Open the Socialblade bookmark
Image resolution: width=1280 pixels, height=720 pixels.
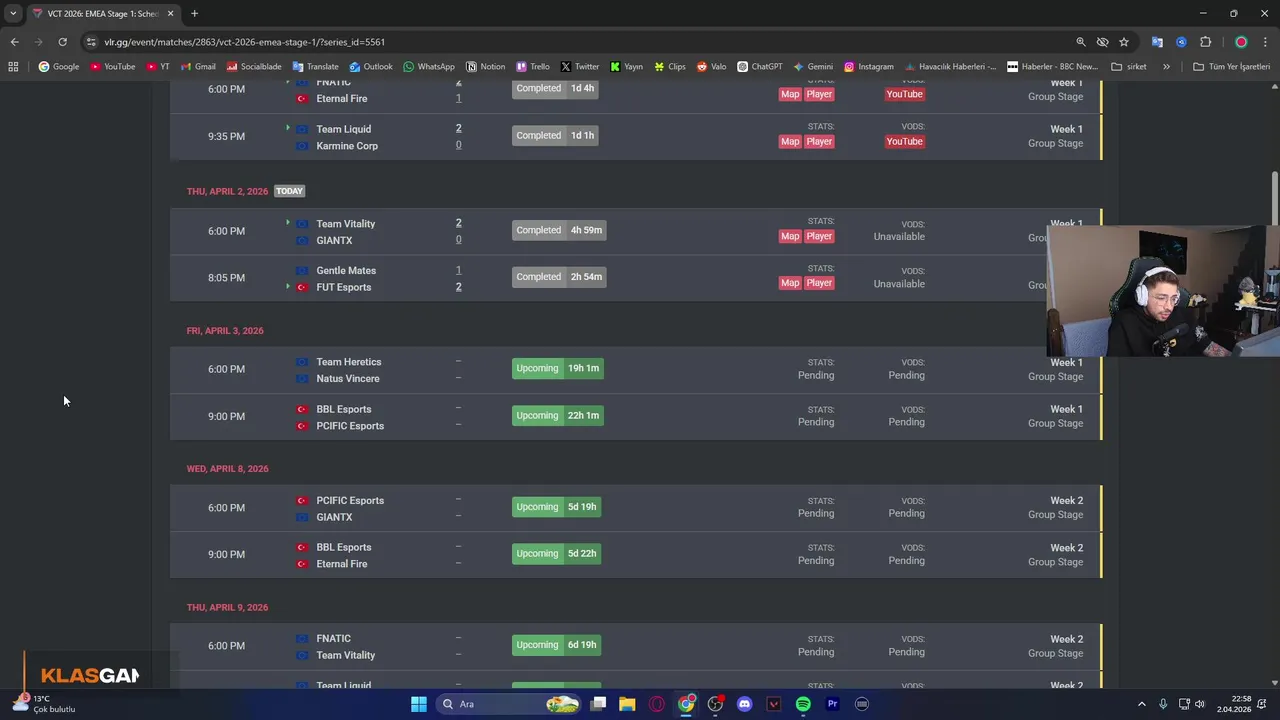pyautogui.click(x=254, y=67)
